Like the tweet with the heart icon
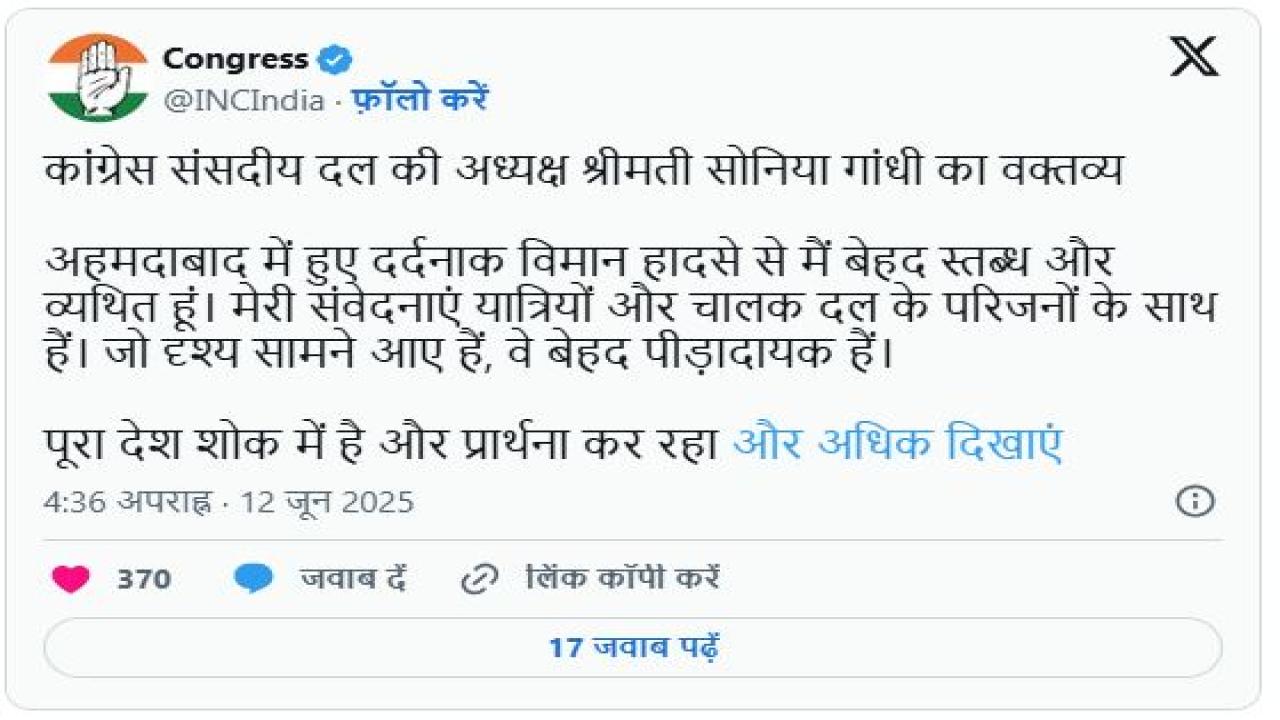 (71, 579)
